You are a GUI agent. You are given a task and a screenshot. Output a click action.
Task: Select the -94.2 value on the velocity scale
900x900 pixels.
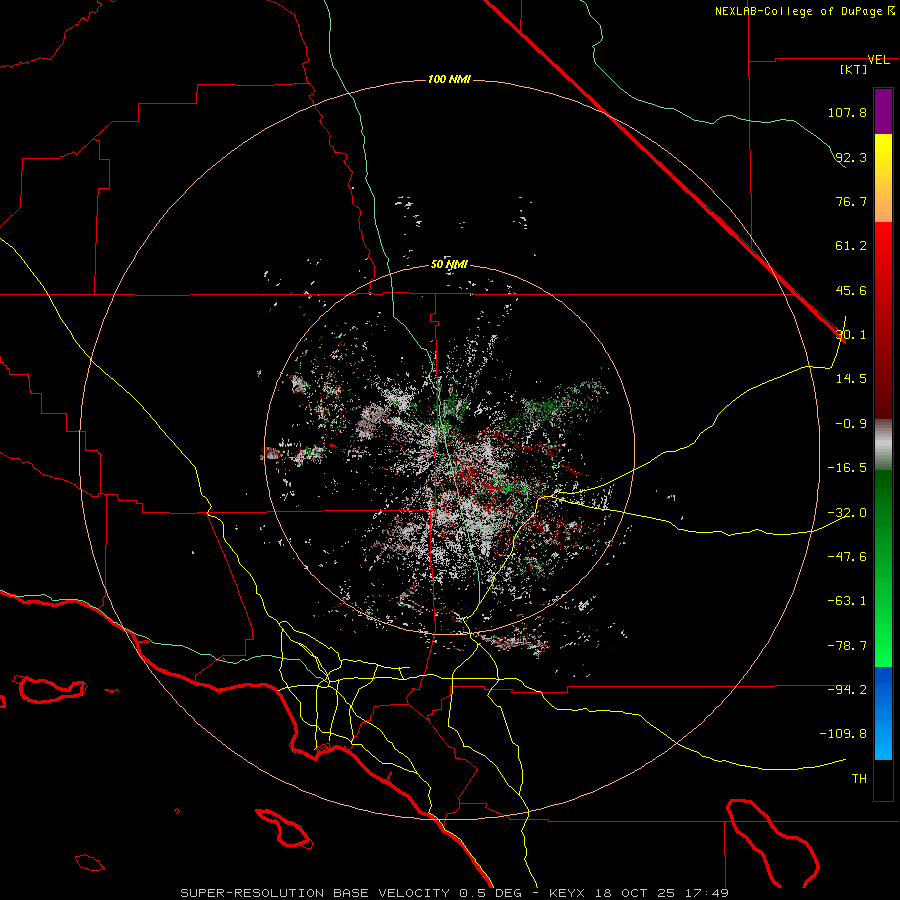[x=847, y=689]
